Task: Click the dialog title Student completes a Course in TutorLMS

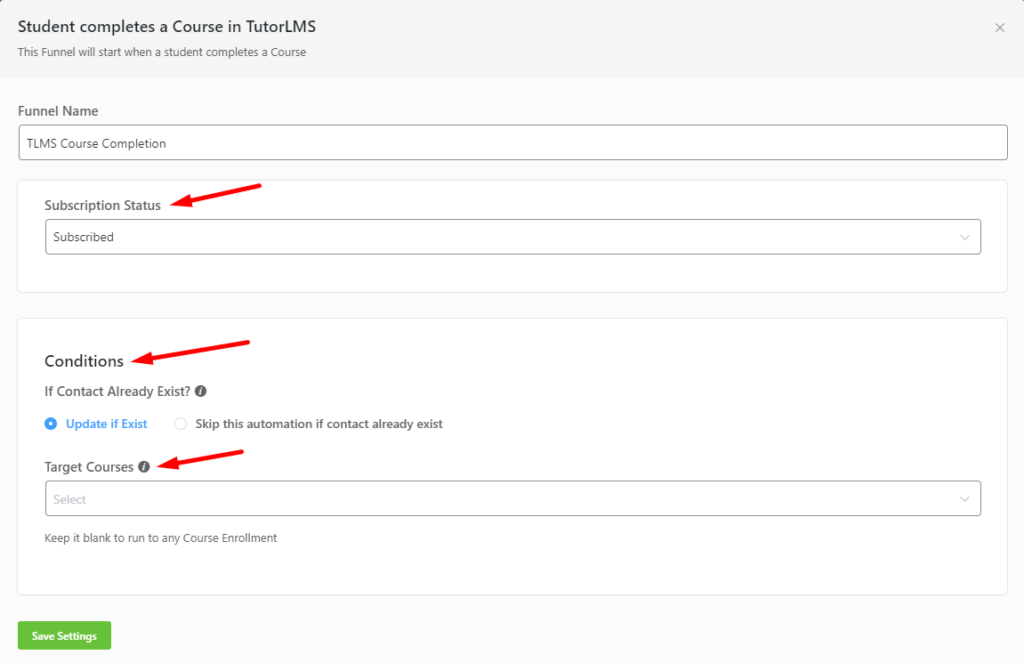Action: [x=167, y=27]
